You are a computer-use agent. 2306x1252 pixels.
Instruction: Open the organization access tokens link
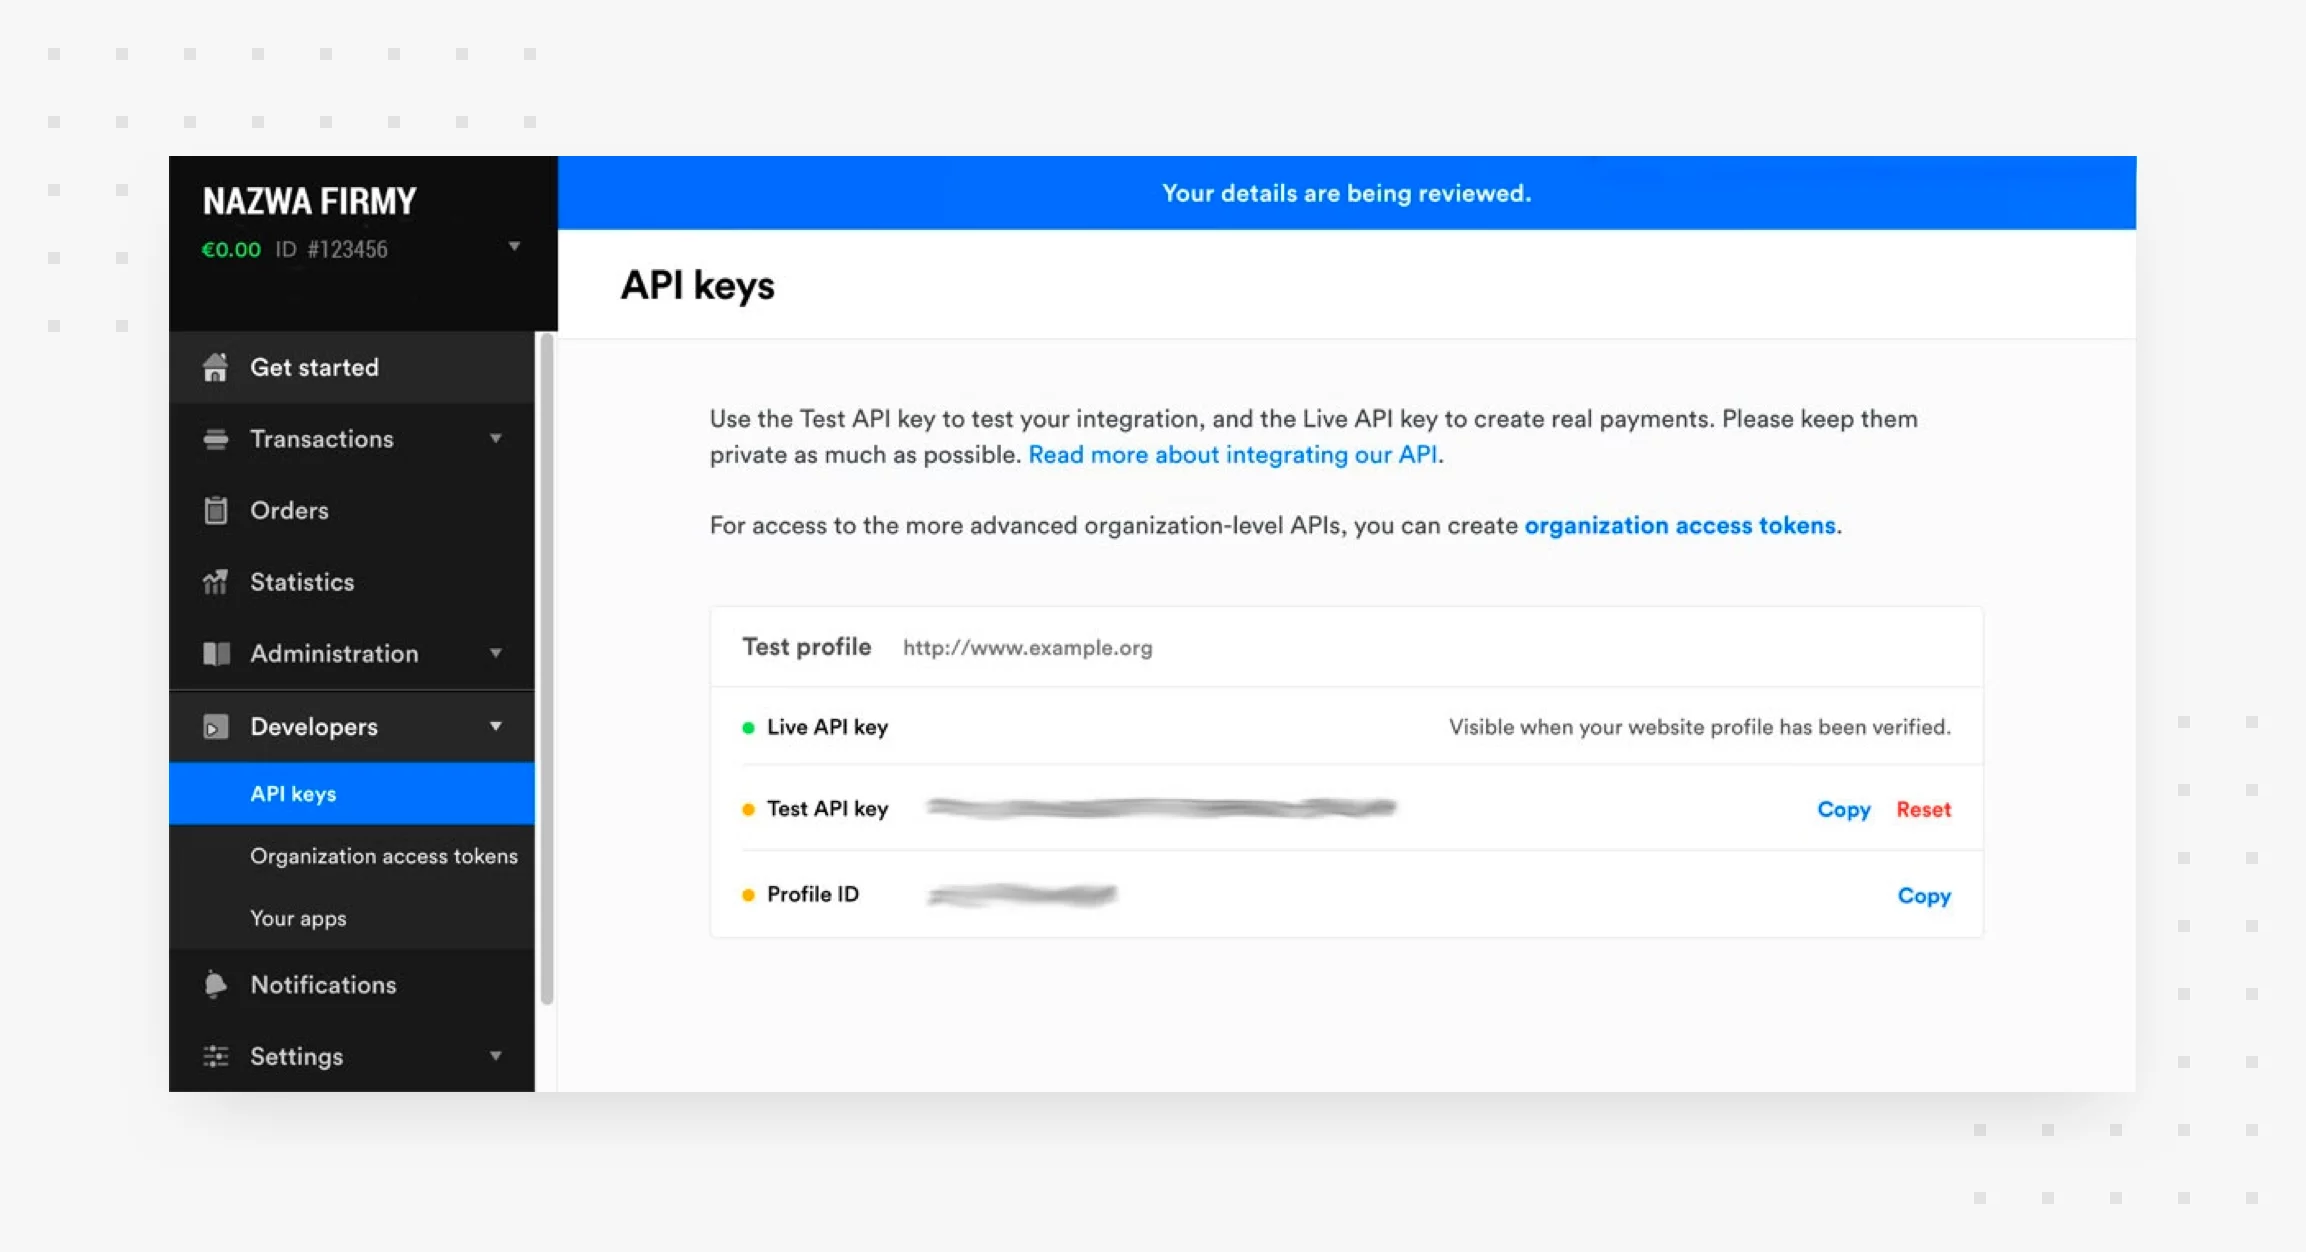pos(1680,526)
